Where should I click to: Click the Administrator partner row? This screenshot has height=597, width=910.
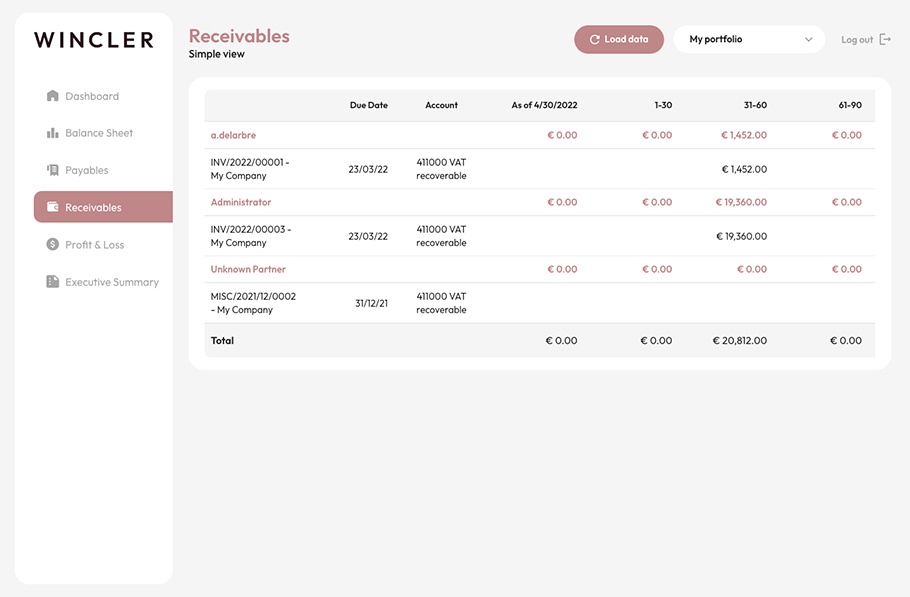[x=539, y=202]
